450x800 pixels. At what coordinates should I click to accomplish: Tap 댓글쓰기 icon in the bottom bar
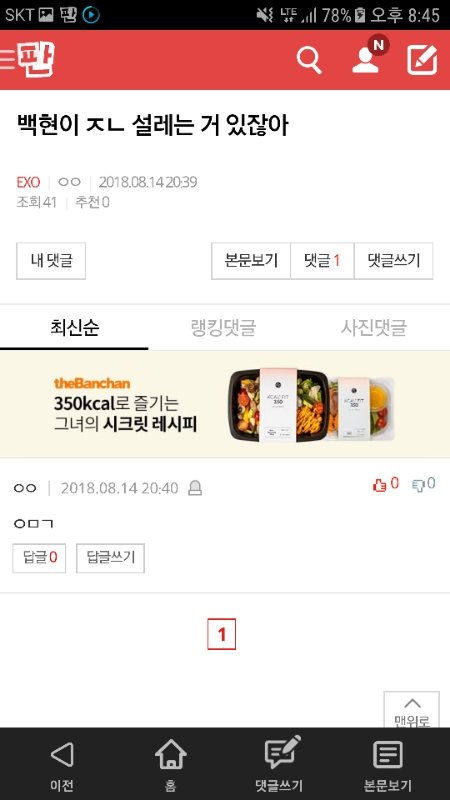tap(280, 764)
